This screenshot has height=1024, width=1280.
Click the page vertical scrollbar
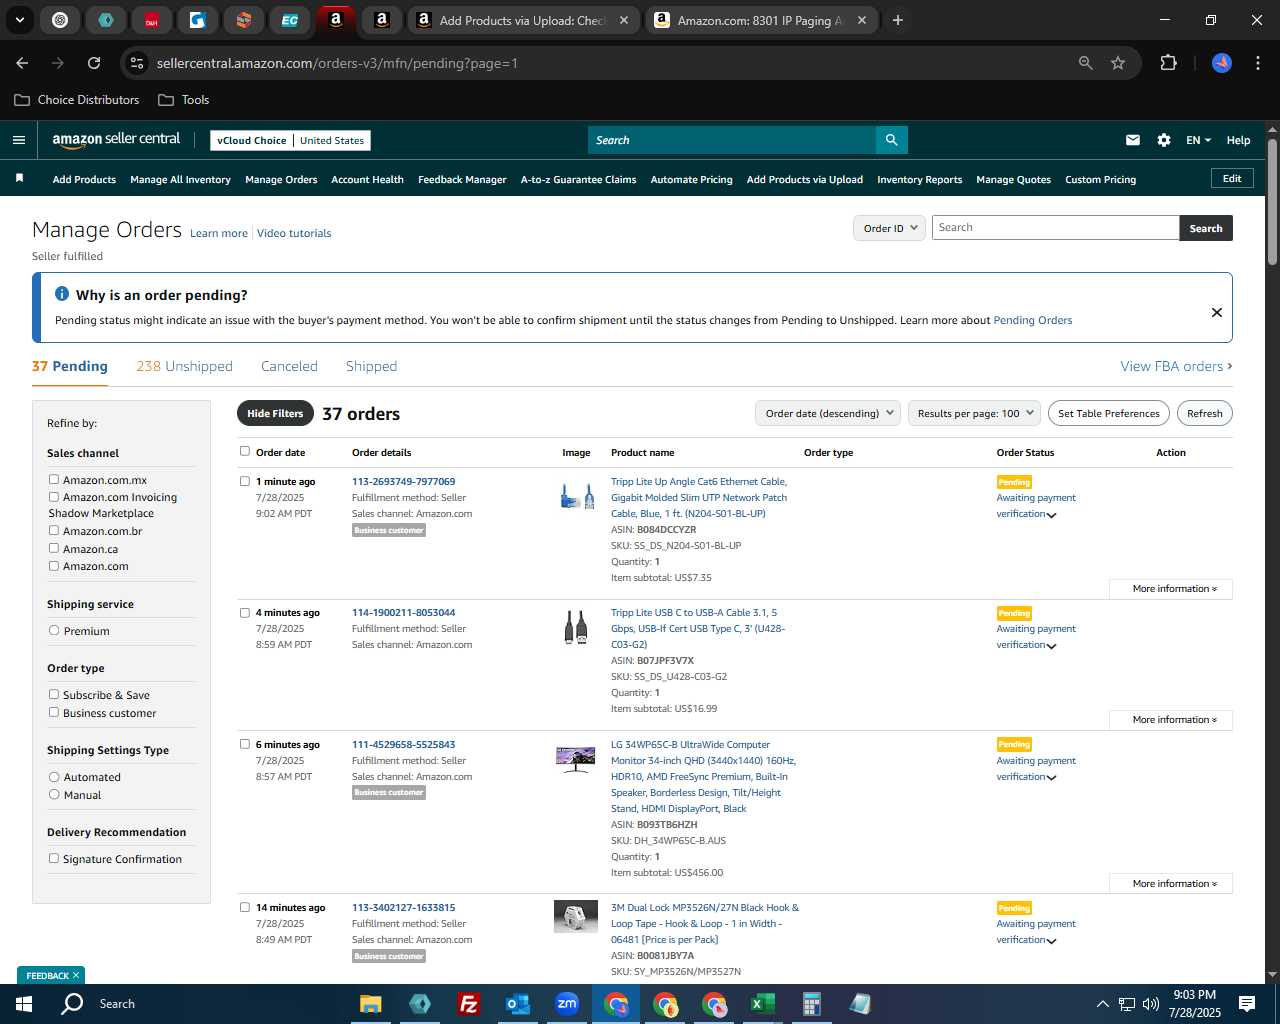coord(1272,201)
